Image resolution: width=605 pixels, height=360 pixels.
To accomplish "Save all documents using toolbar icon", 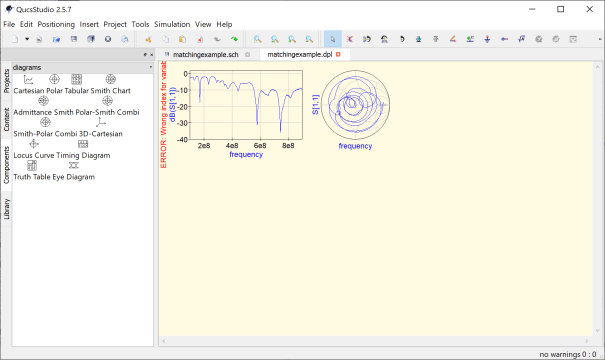I will 91,39.
